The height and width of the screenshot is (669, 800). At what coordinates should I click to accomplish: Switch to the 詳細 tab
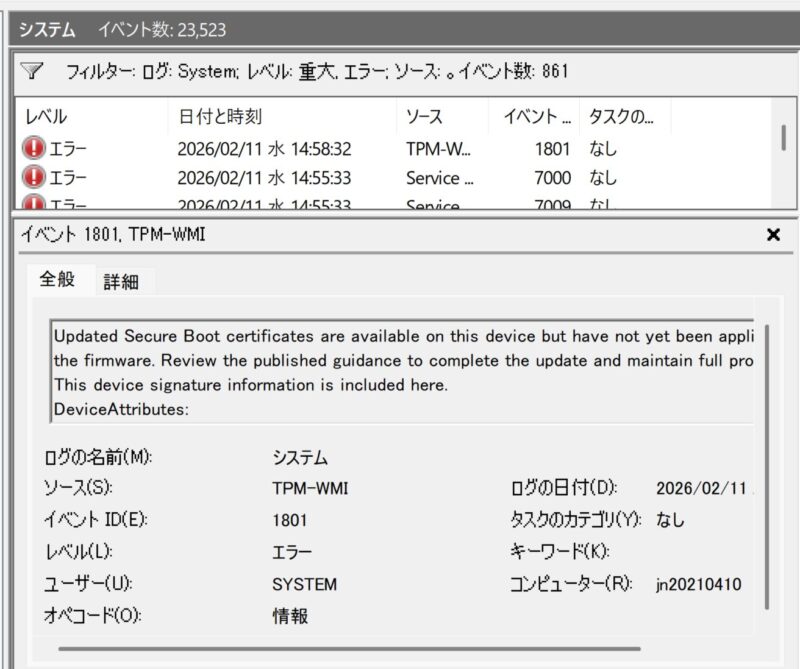click(x=121, y=282)
